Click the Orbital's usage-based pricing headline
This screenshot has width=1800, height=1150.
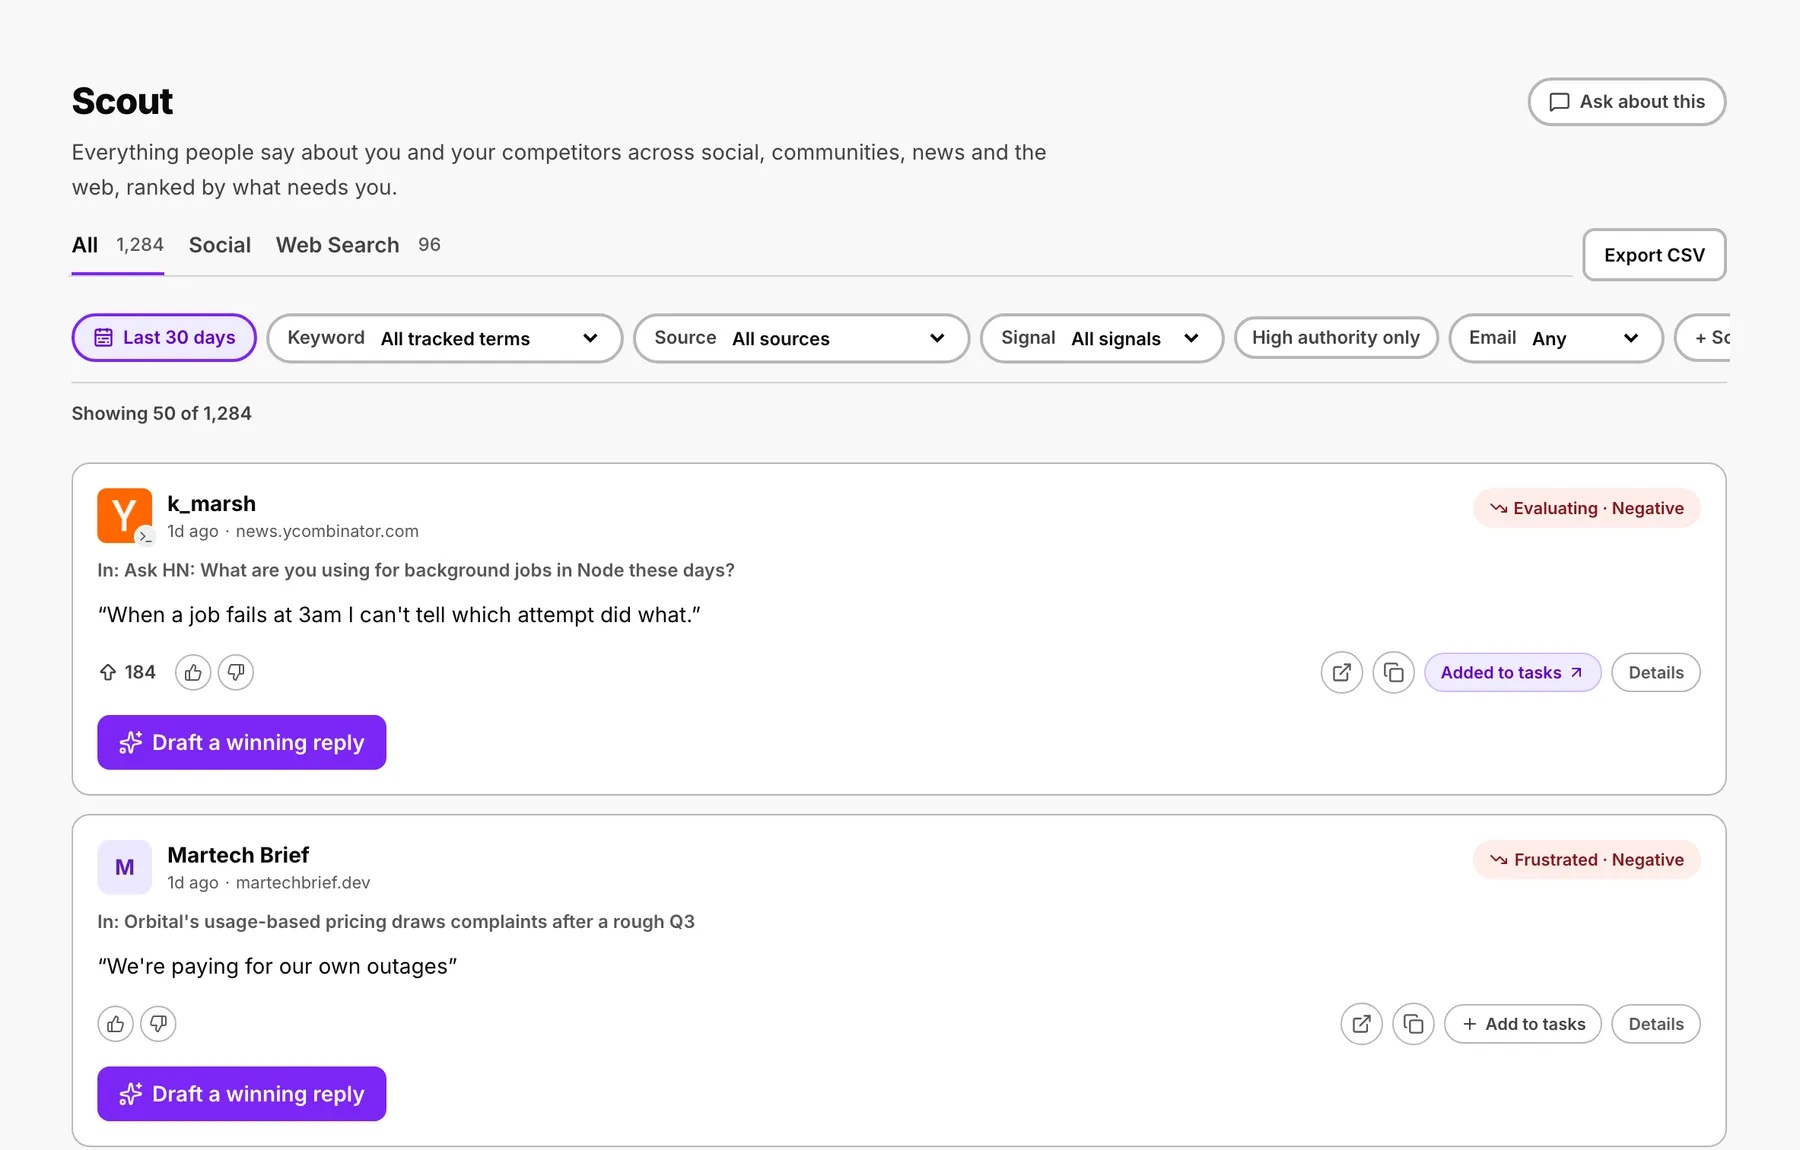click(396, 922)
